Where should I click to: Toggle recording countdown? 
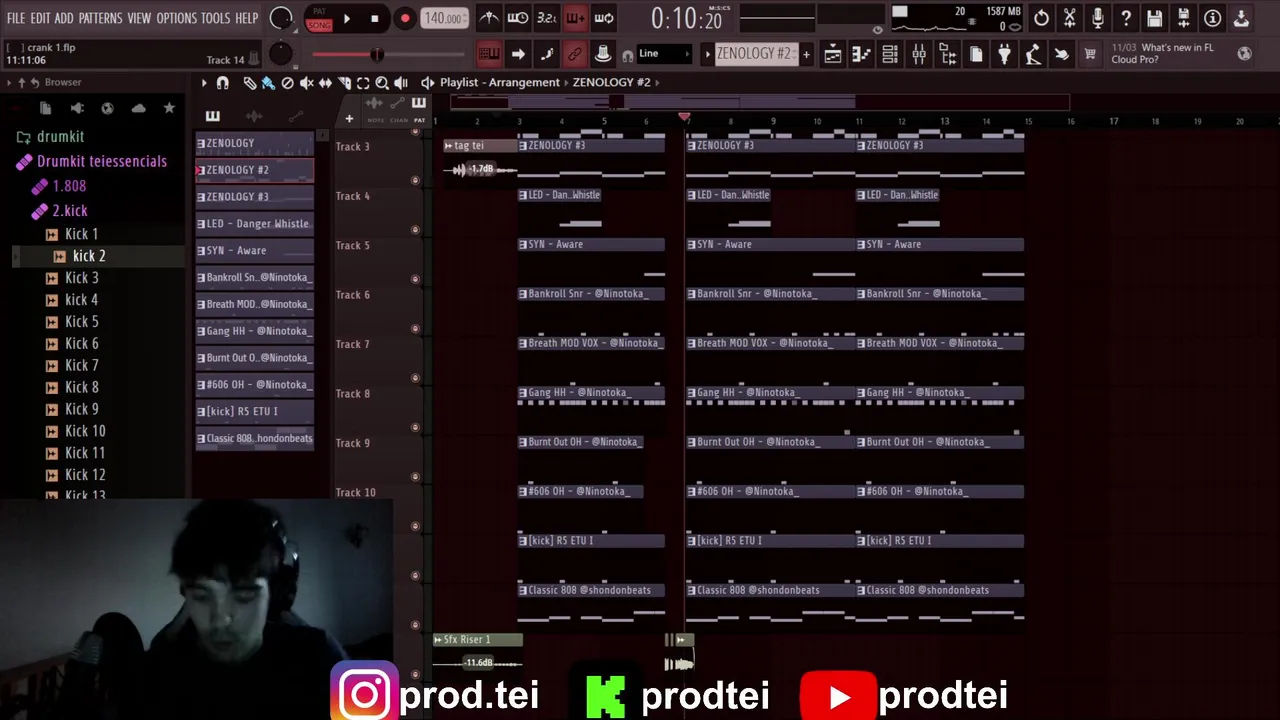[x=547, y=18]
